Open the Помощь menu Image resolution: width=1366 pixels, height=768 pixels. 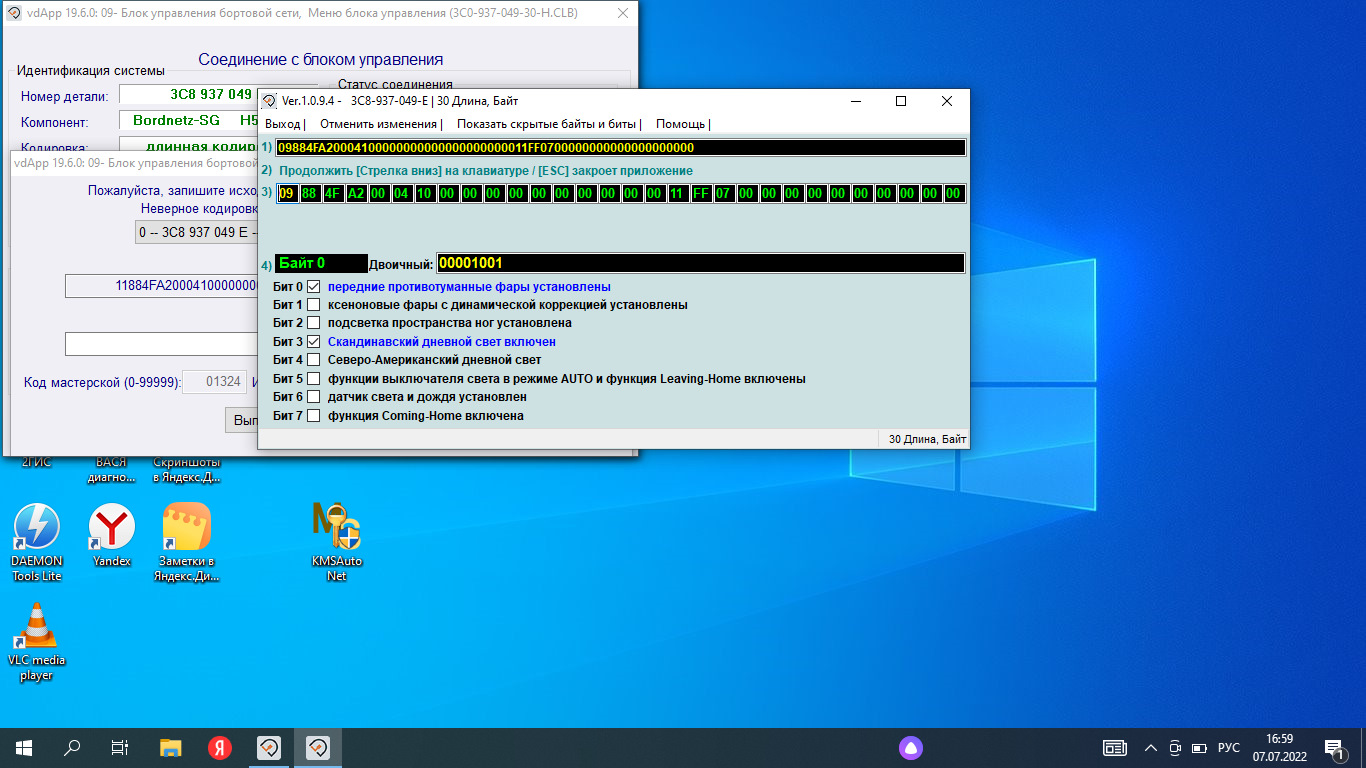pyautogui.click(x=680, y=124)
